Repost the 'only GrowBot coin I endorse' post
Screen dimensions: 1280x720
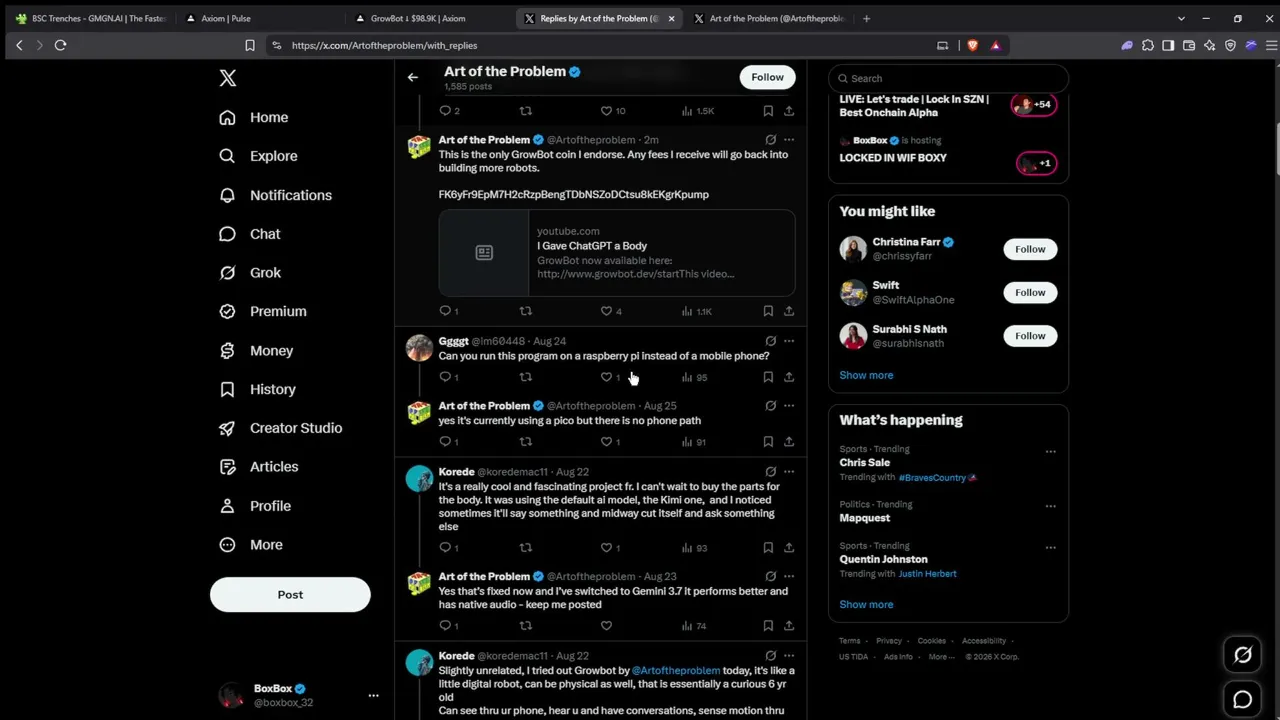pyautogui.click(x=526, y=311)
